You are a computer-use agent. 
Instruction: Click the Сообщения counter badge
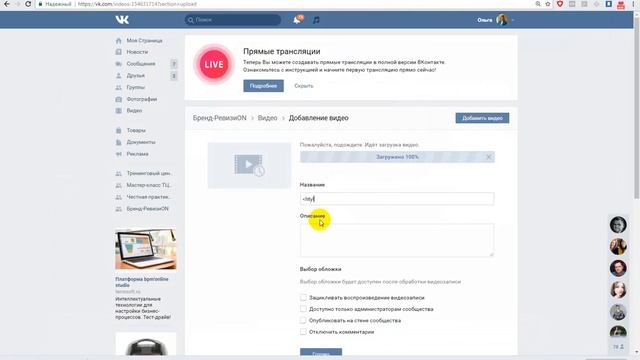(x=174, y=64)
